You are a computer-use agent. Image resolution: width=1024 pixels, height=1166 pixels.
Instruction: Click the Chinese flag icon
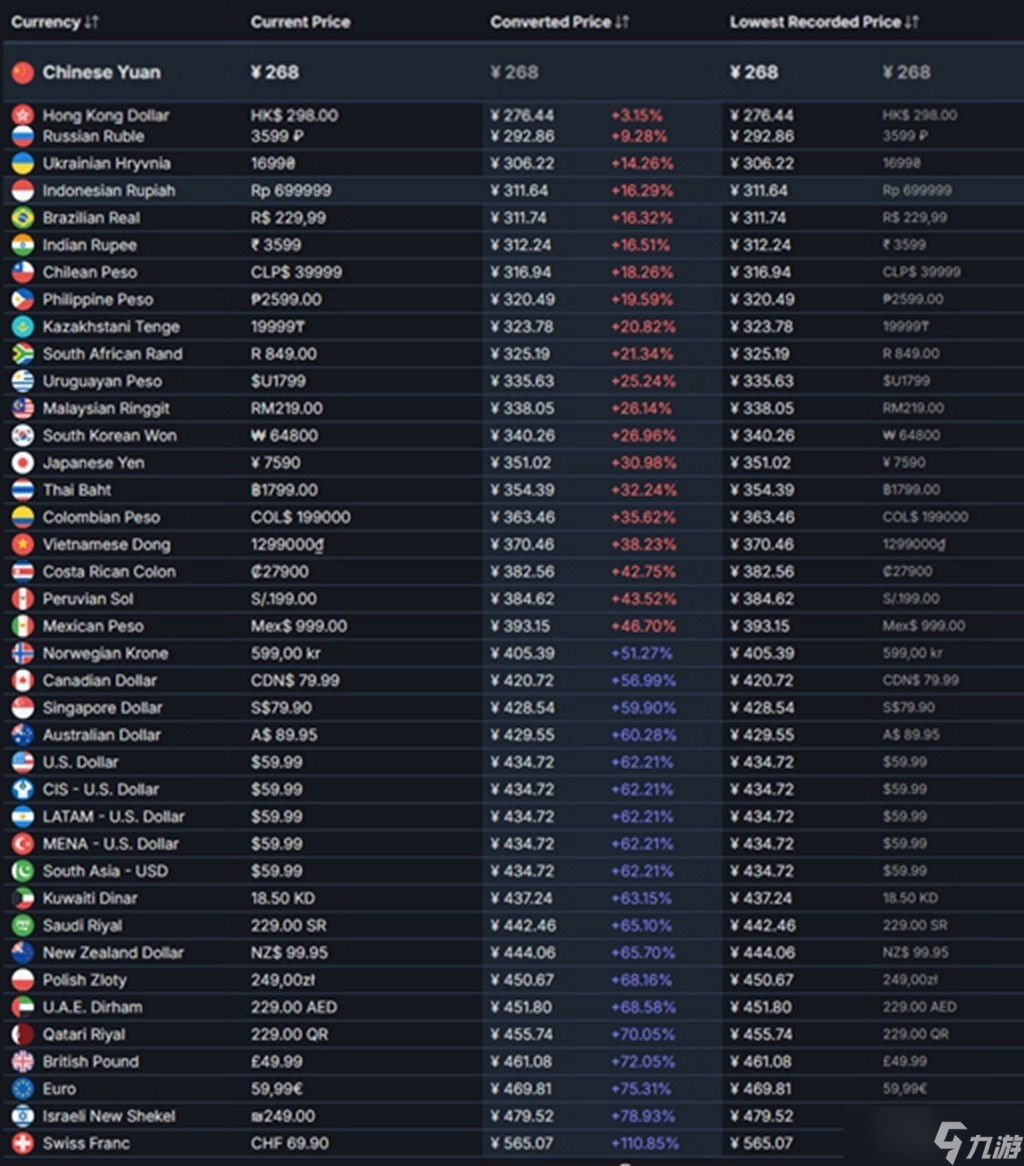(22, 72)
